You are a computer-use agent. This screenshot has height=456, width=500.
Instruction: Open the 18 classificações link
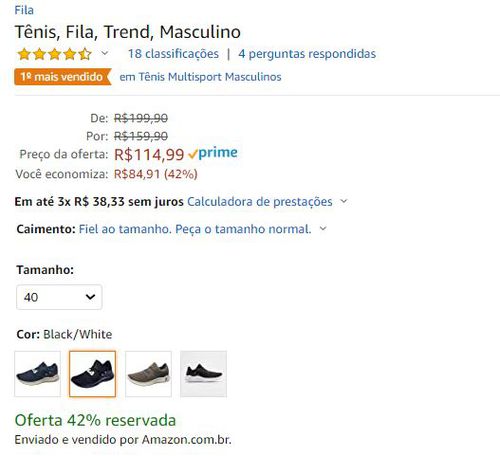pos(173,54)
